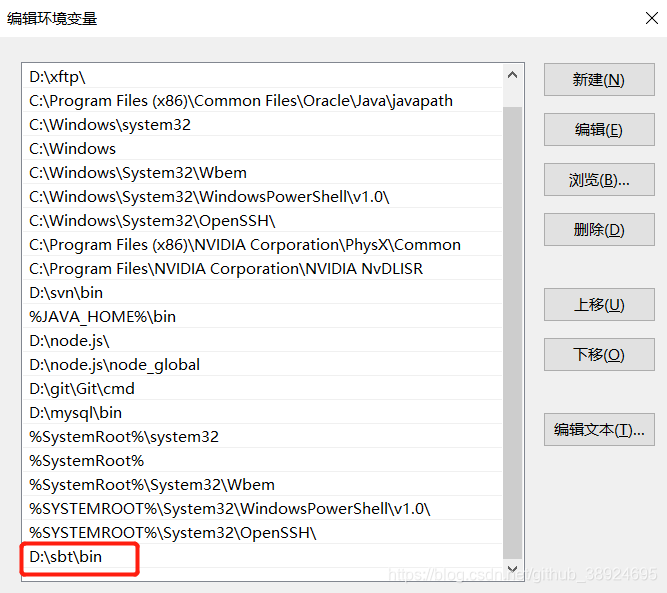Select the D:\mysql\bin entry
The width and height of the screenshot is (667, 593).
tap(262, 413)
